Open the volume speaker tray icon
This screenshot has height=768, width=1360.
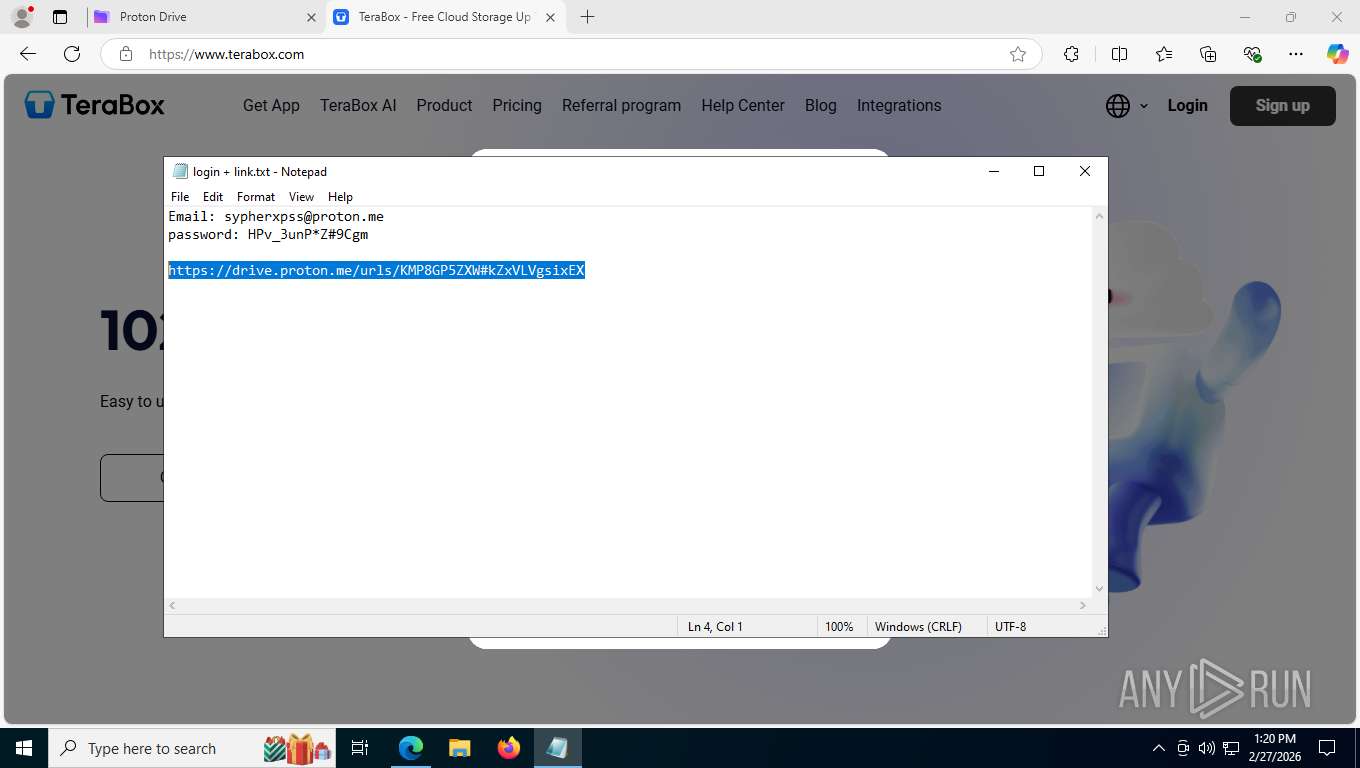coord(1207,748)
